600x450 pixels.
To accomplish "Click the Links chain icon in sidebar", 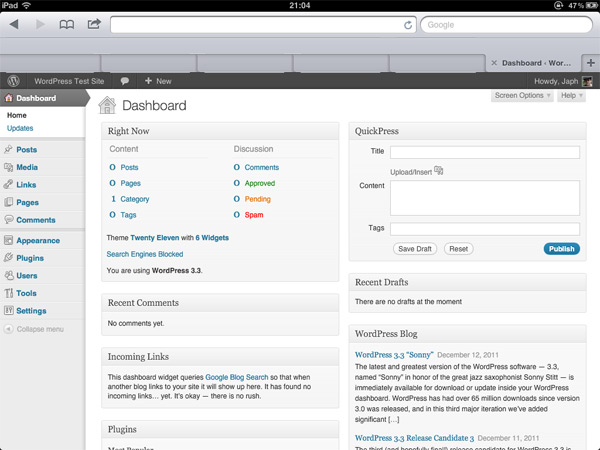I will [8, 184].
